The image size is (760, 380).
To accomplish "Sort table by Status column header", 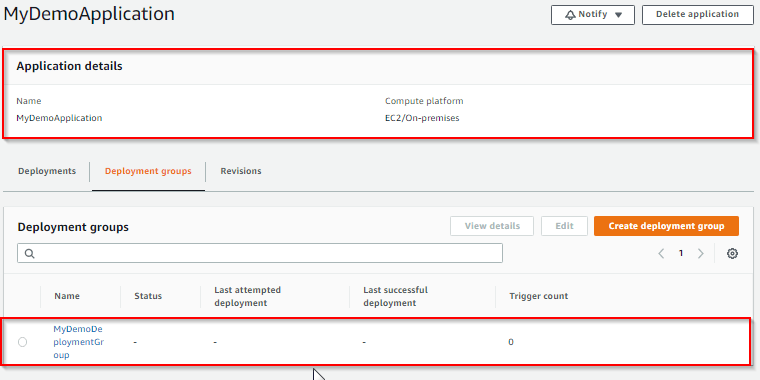I will click(148, 296).
